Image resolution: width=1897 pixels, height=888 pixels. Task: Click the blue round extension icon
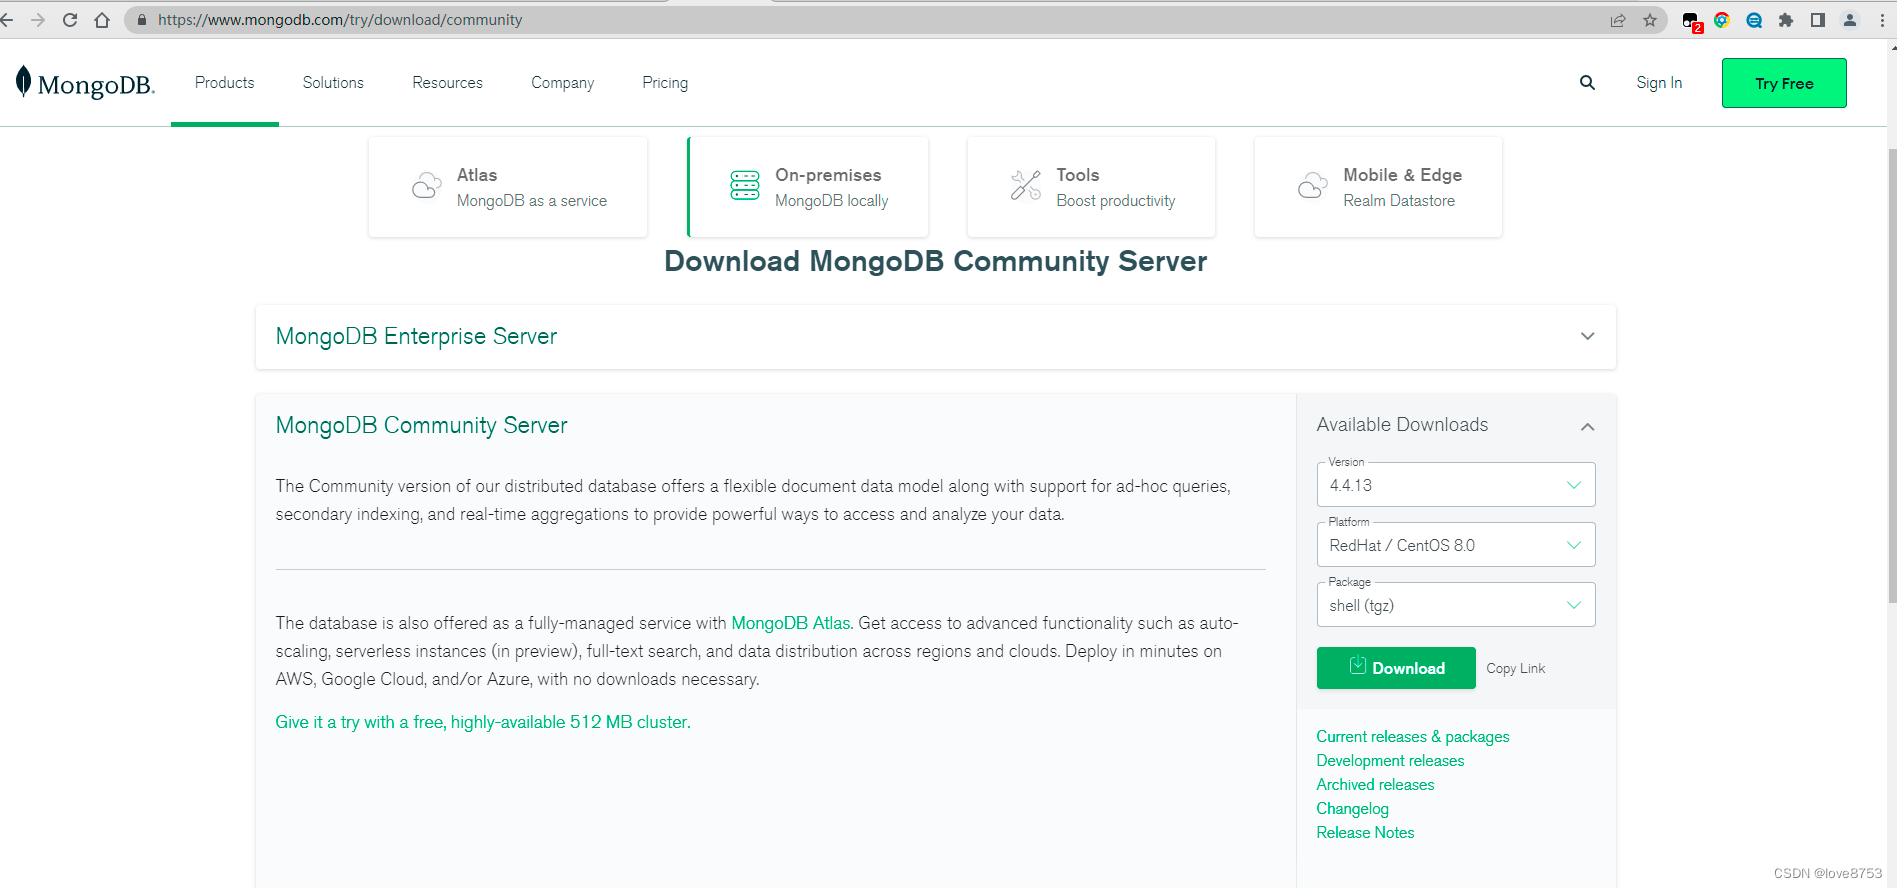point(1754,20)
